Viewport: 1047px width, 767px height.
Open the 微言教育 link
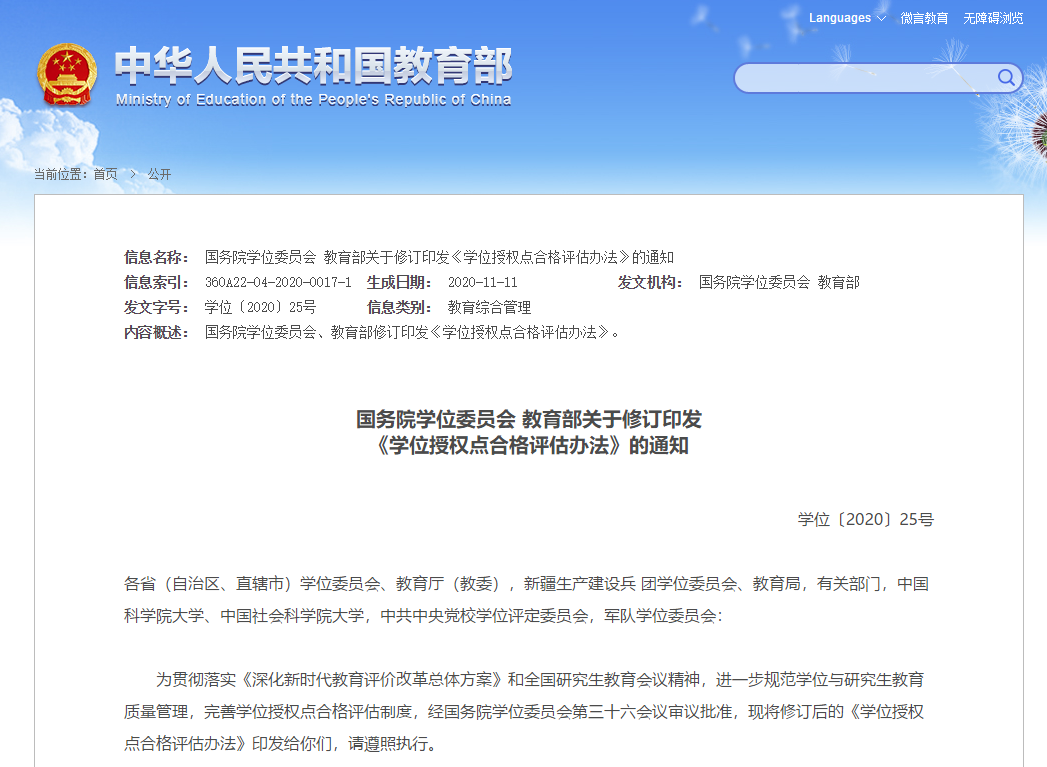pos(924,18)
